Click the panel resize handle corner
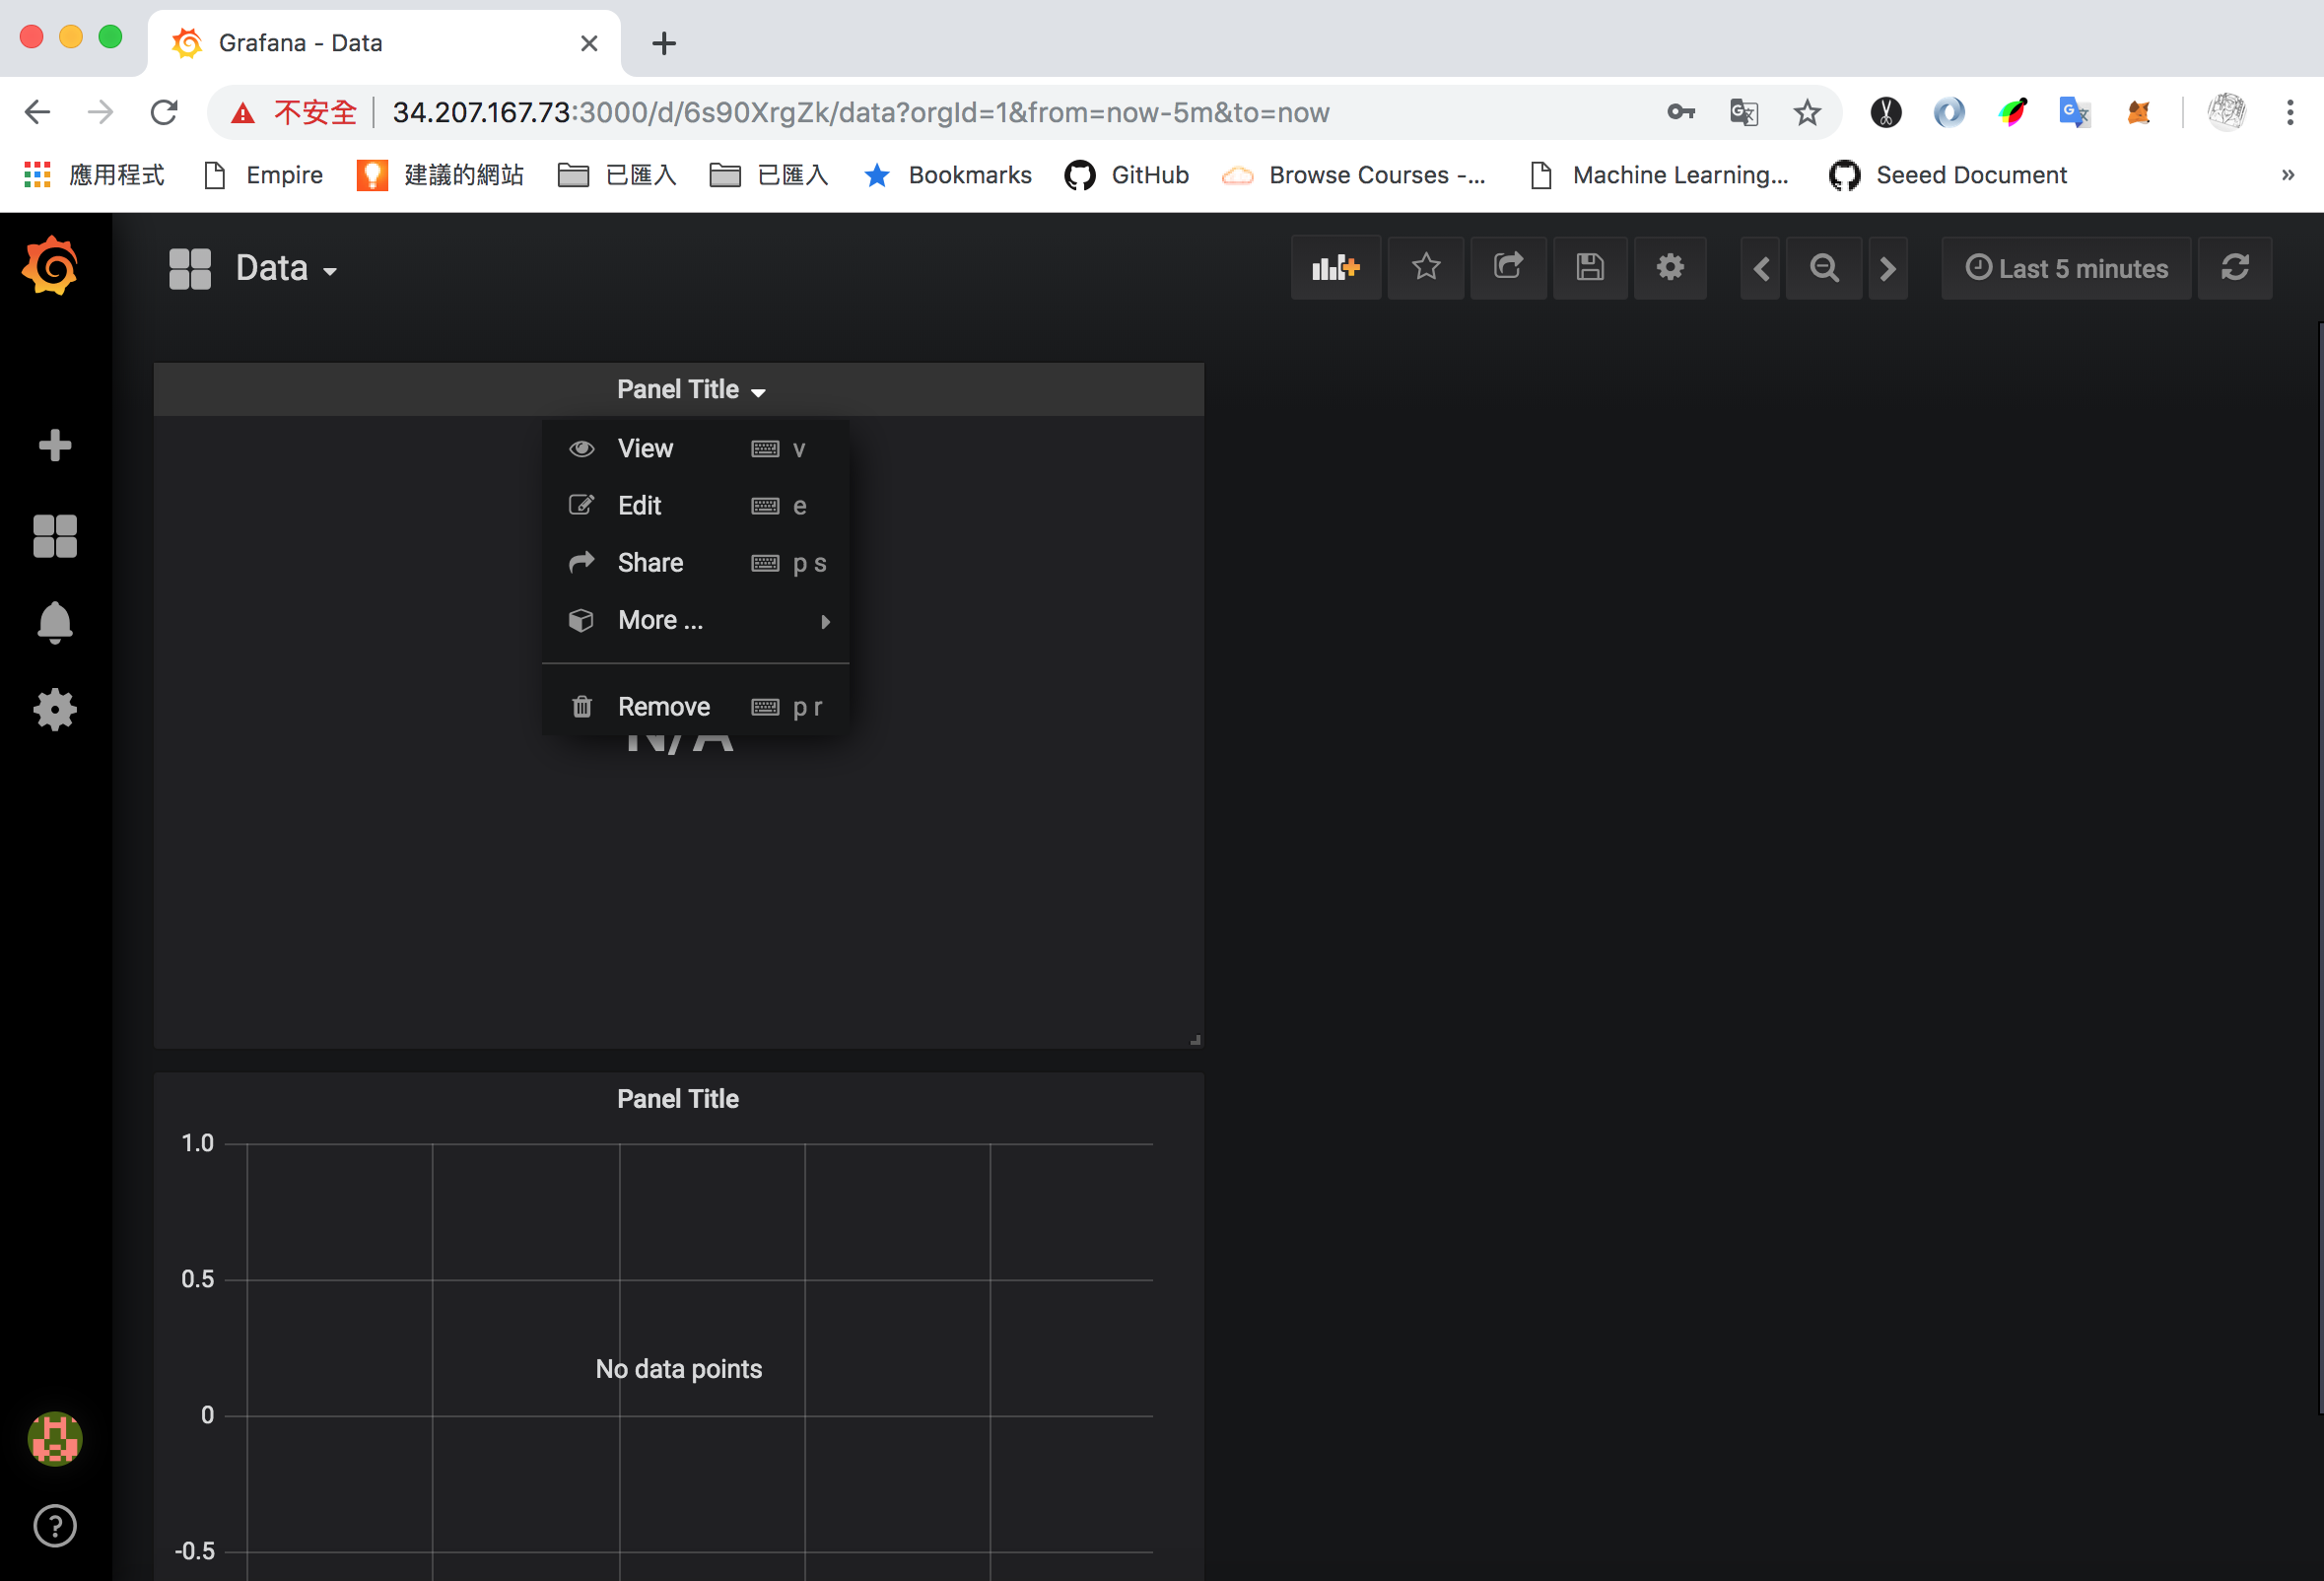2324x1581 pixels. click(x=1194, y=1039)
